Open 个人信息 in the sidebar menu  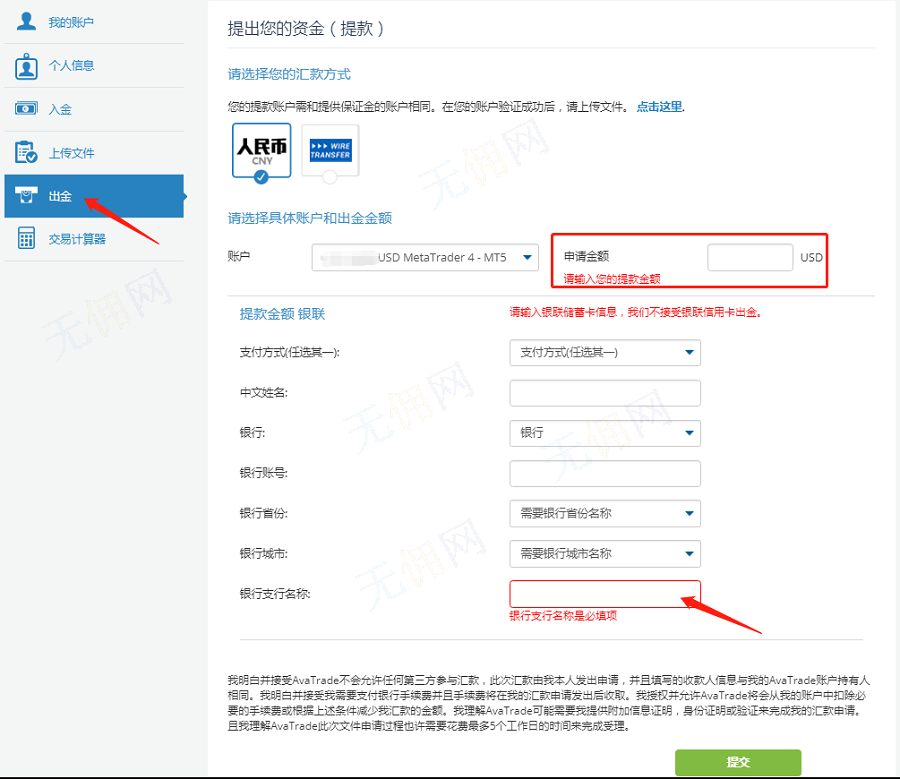[72, 66]
